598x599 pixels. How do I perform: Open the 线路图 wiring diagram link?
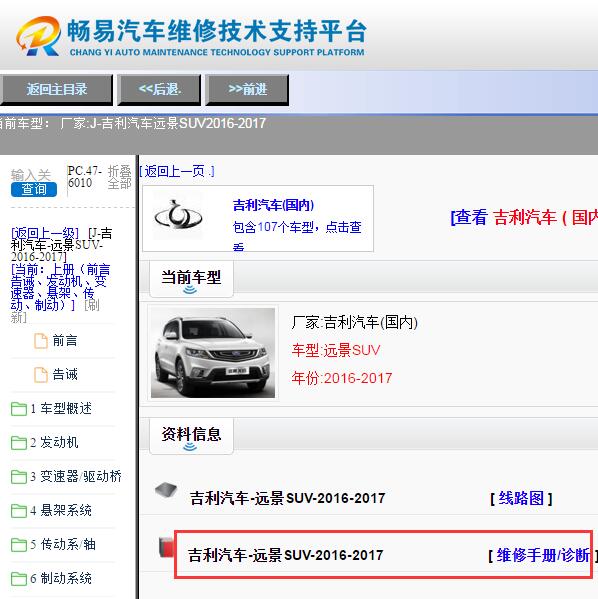[x=521, y=498]
